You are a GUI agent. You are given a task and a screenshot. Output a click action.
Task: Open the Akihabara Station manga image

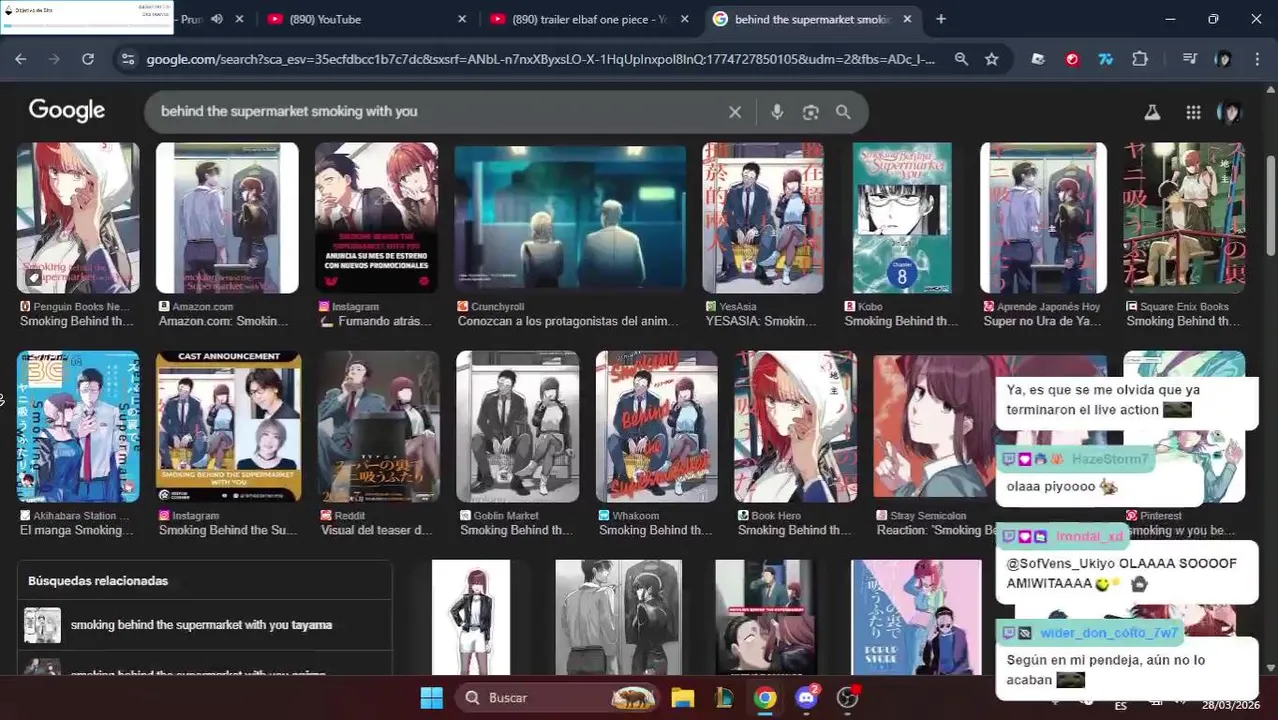pyautogui.click(x=78, y=427)
